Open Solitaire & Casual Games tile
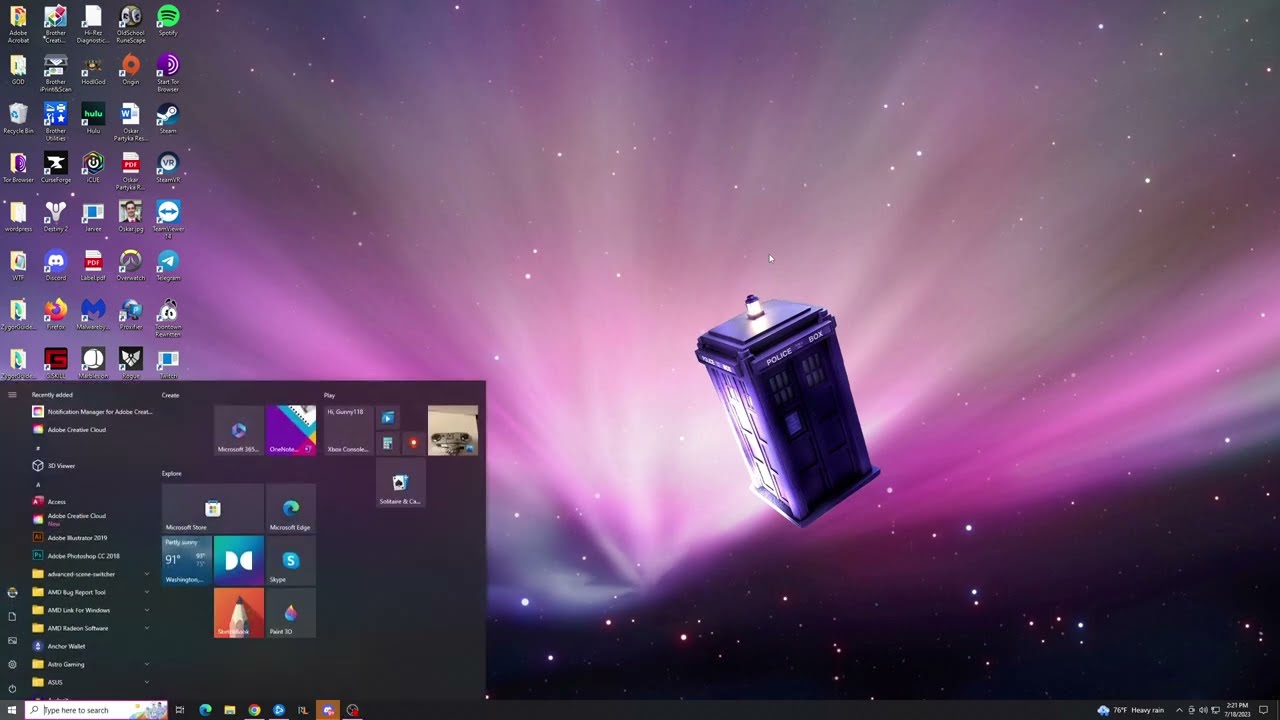 click(400, 483)
